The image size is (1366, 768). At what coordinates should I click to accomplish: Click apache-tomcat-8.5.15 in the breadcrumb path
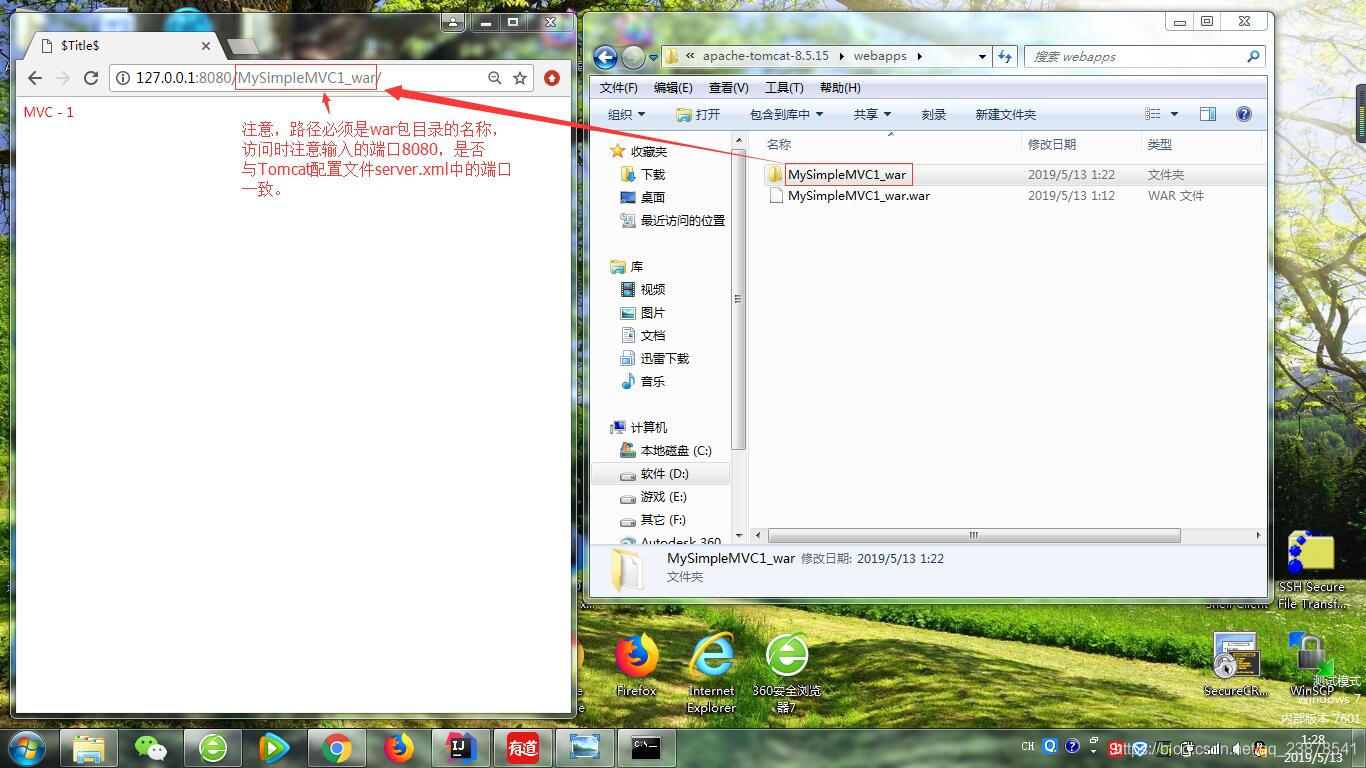pos(765,56)
